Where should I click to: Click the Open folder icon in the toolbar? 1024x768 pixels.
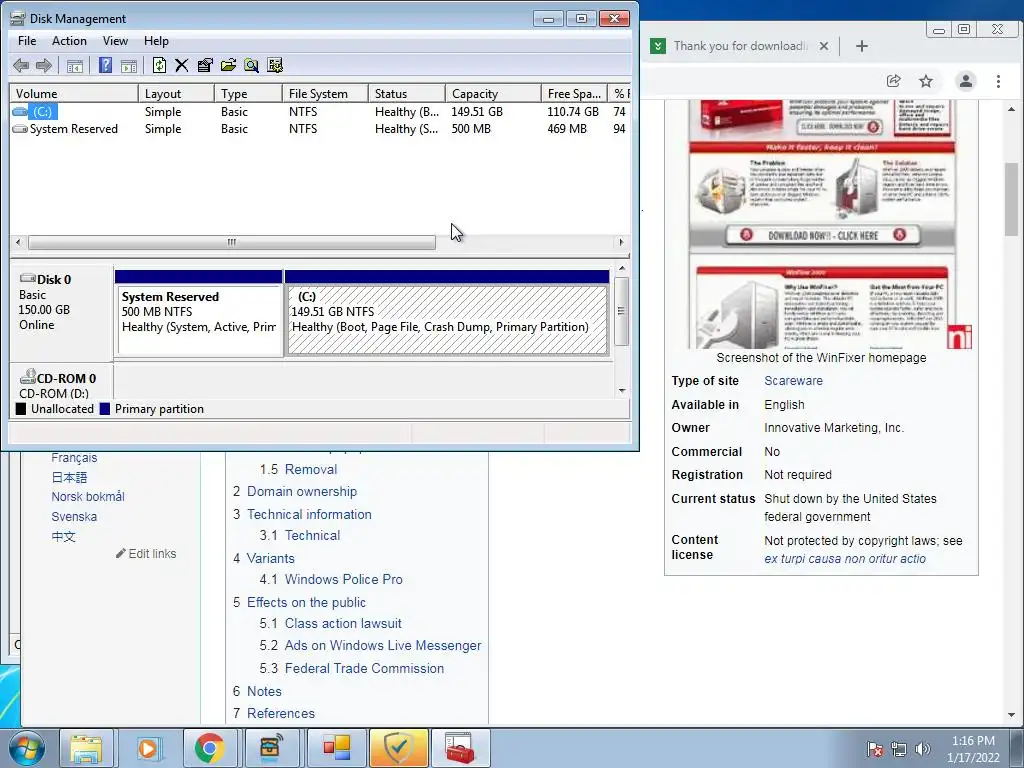229,65
